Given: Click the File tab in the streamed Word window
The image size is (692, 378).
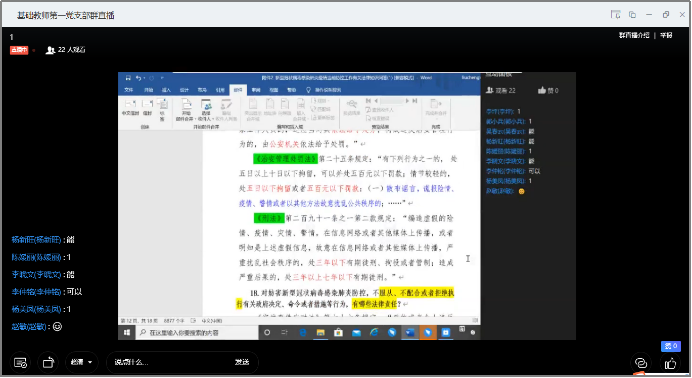Looking at the screenshot, I should [x=128, y=90].
